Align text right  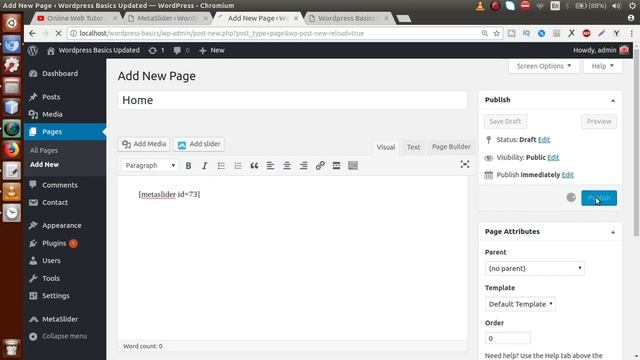click(303, 166)
